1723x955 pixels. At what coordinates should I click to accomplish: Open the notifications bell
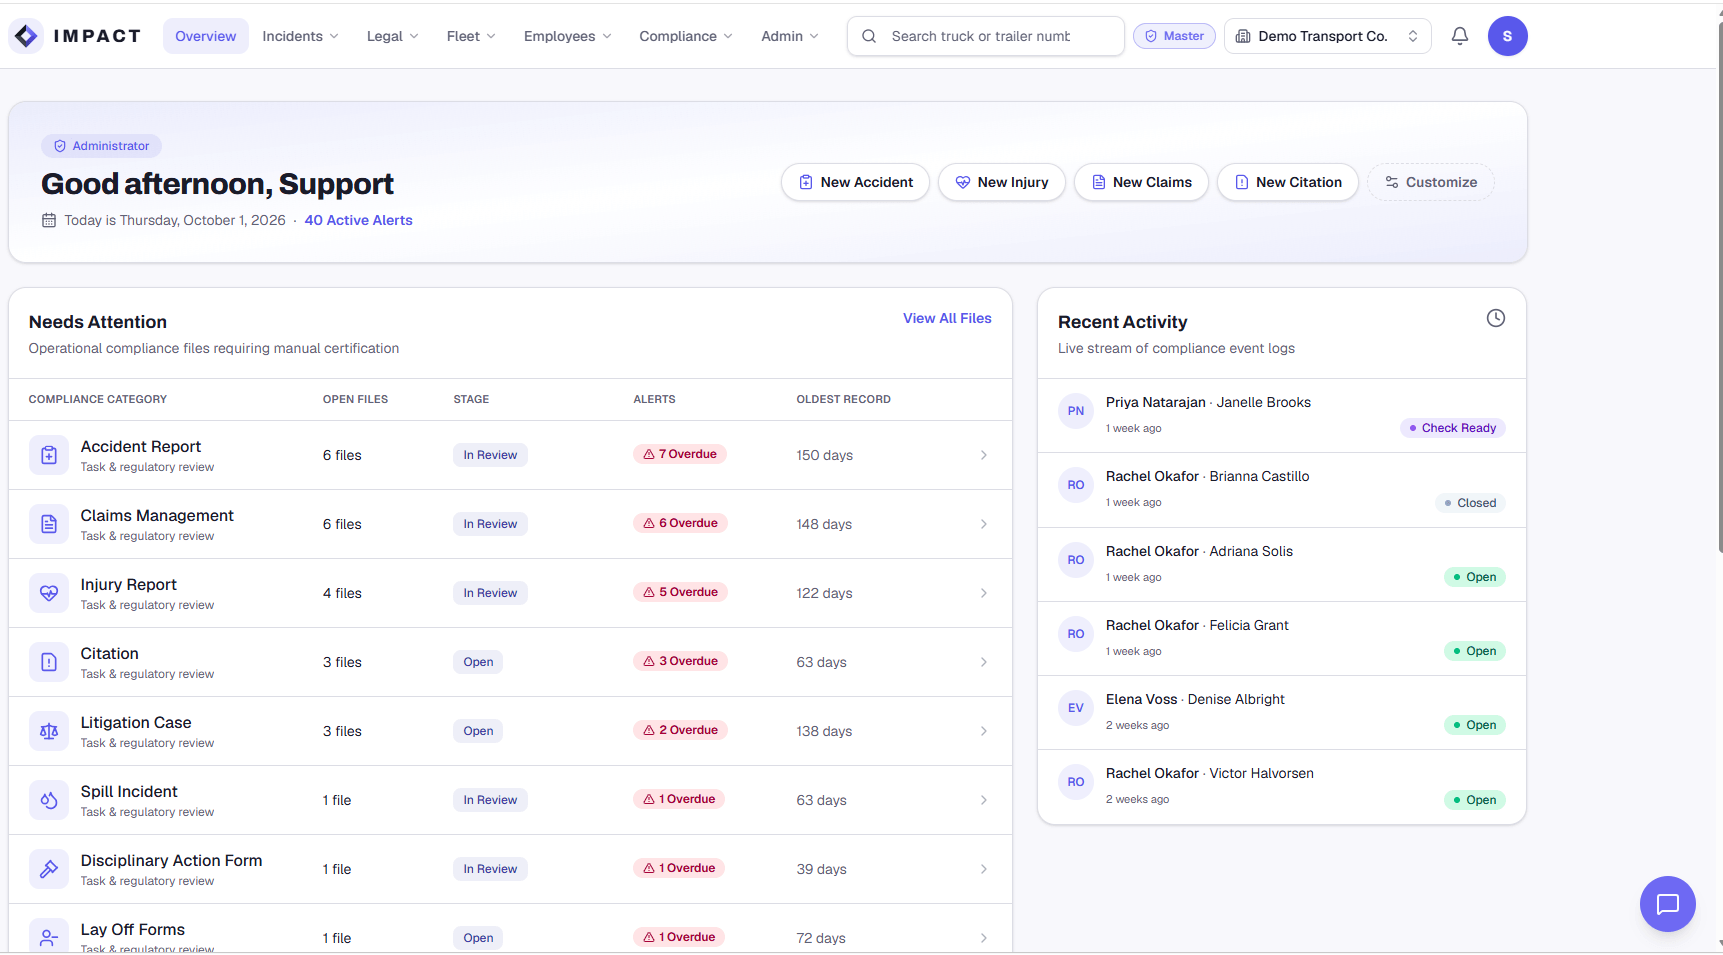1460,36
